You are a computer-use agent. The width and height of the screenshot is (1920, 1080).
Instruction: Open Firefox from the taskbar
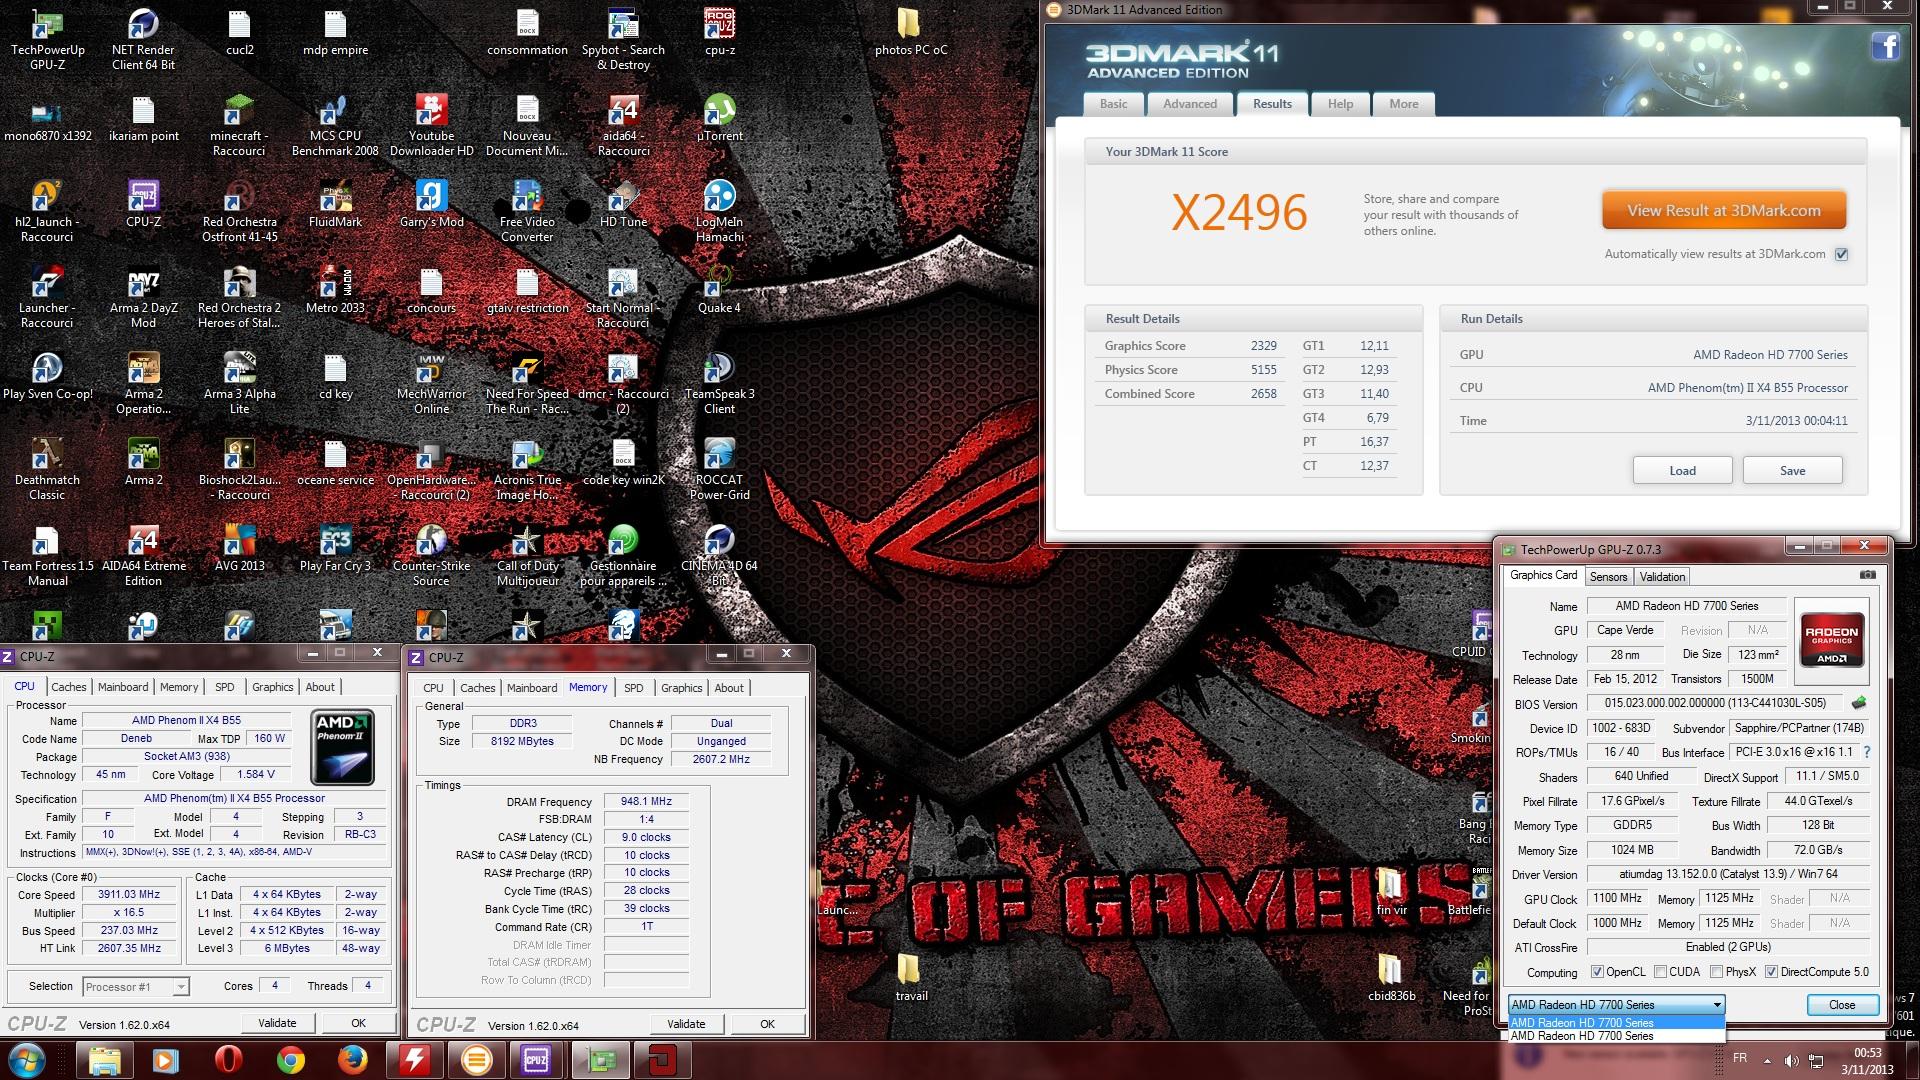352,1060
